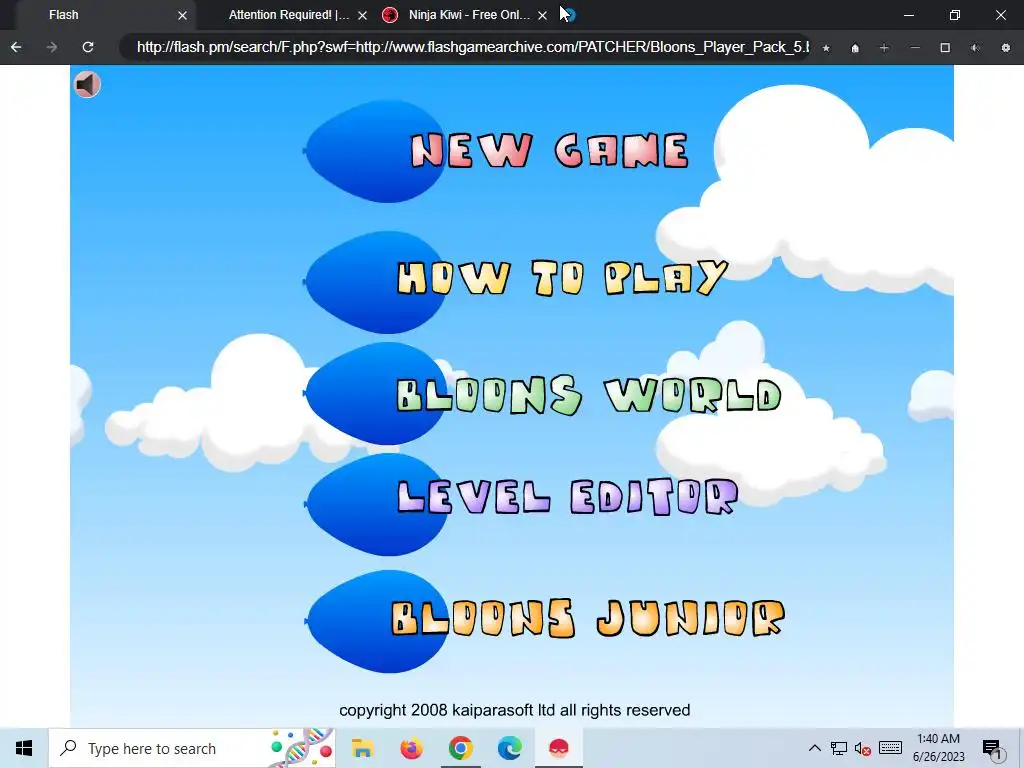
Task: Open Bloons World
Action: click(x=588, y=395)
